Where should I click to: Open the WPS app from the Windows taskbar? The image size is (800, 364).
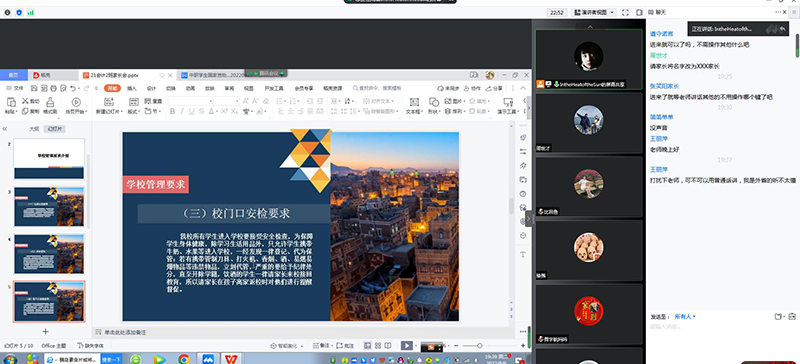tap(231, 359)
